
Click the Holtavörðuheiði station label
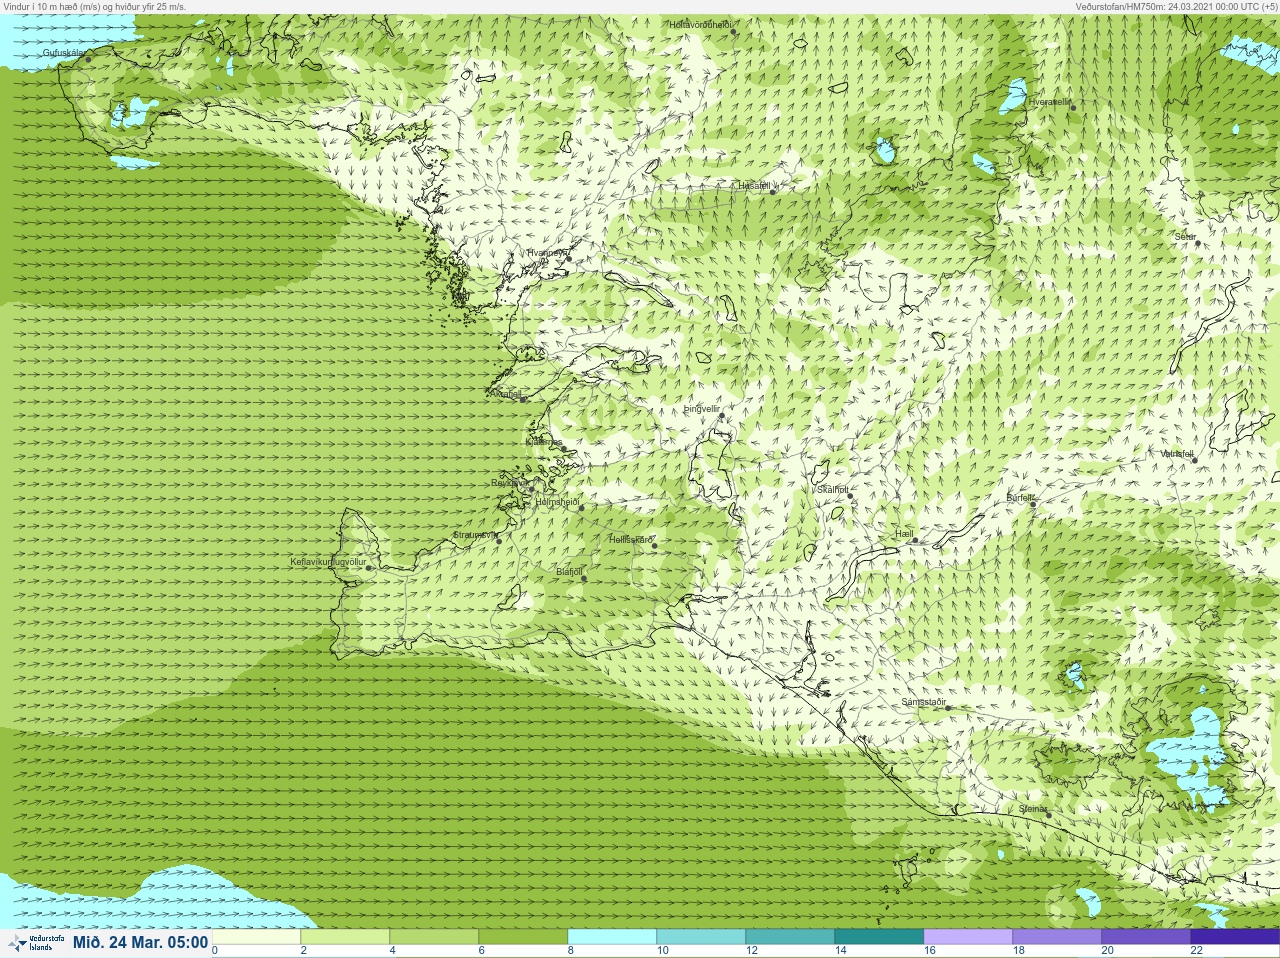(701, 25)
